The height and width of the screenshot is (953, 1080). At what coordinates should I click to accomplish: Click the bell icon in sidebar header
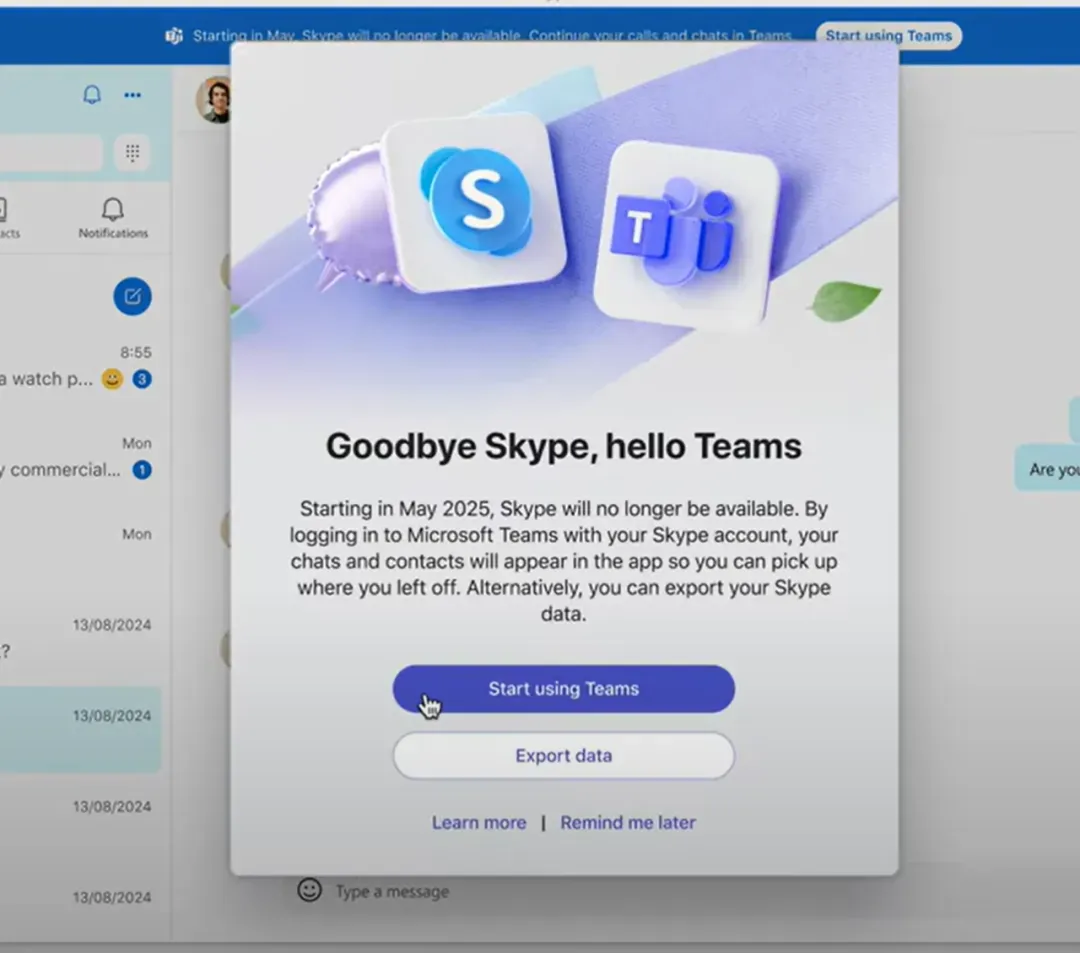(92, 94)
